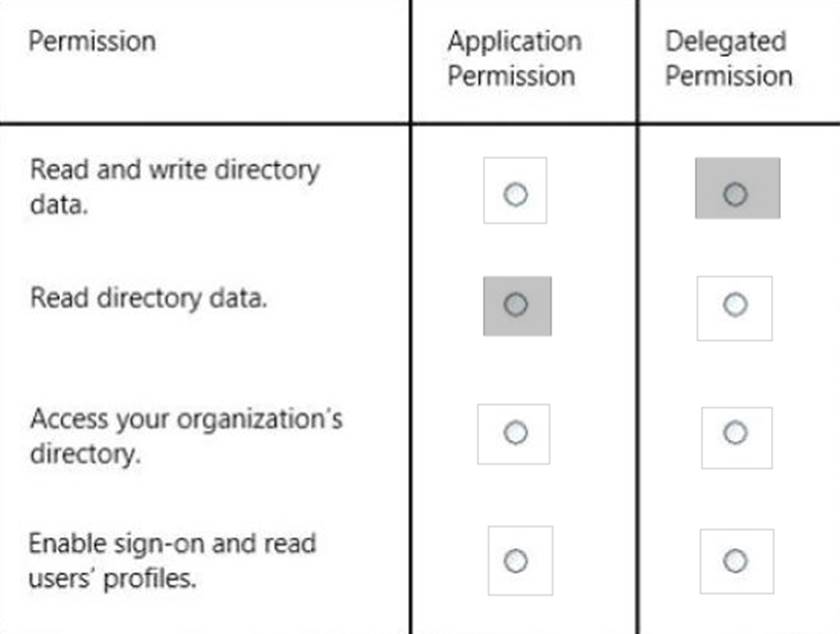Viewport: 840px width, 634px height.
Task: Mark directory read/write as an application permission
Action: [x=515, y=194]
